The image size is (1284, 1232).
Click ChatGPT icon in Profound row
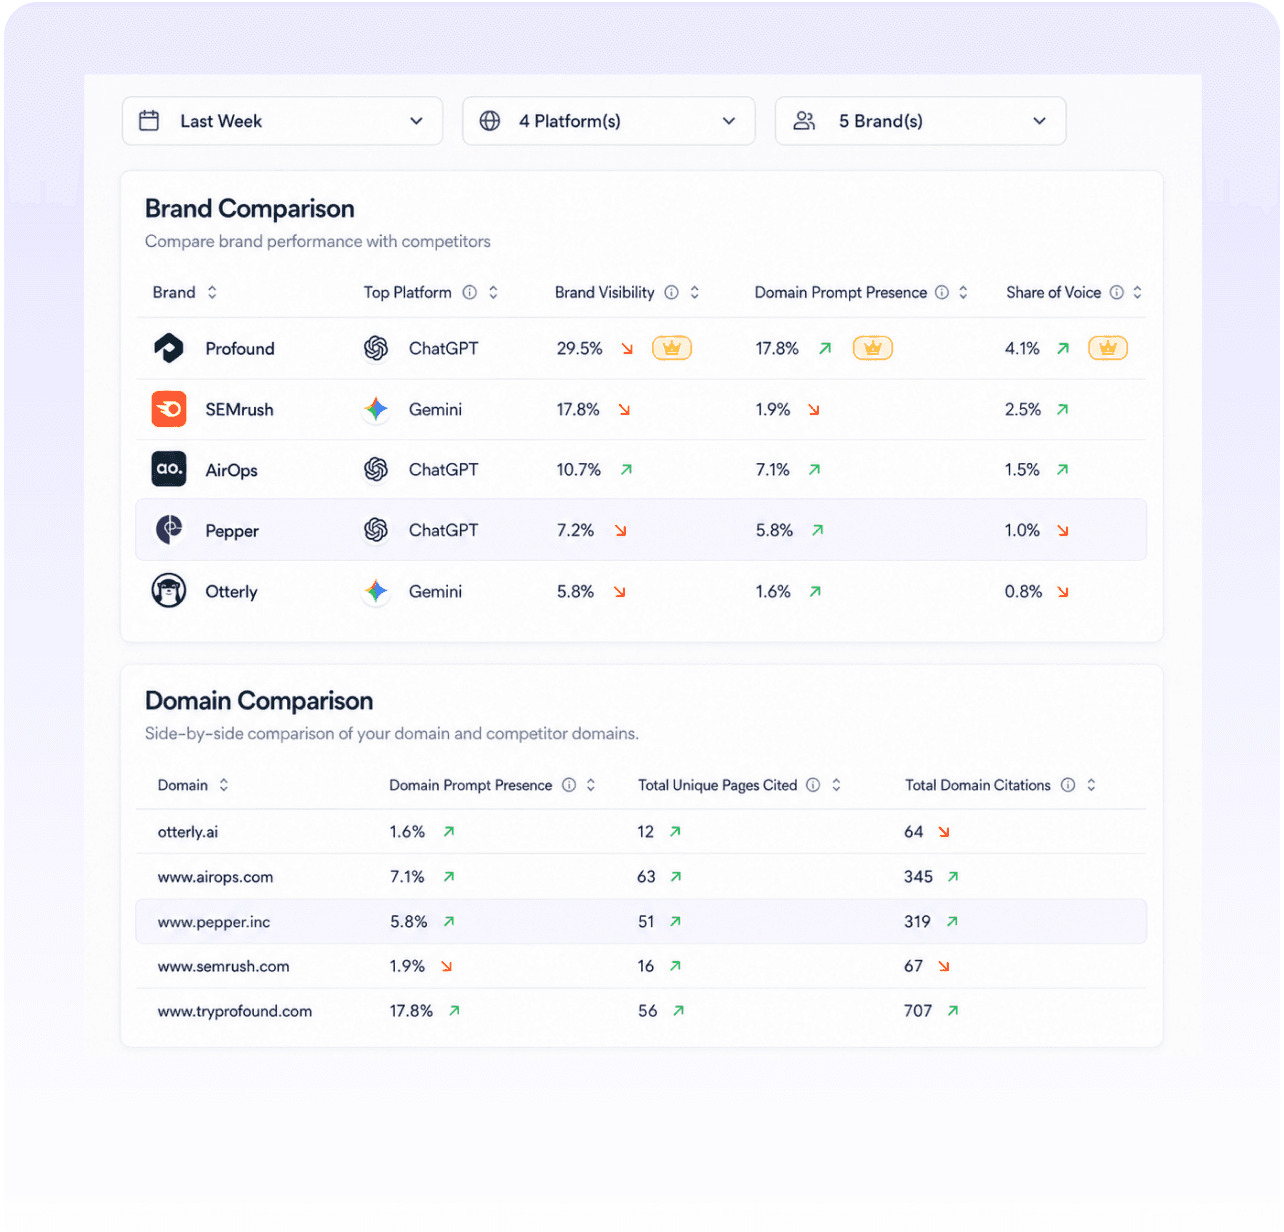(x=376, y=348)
